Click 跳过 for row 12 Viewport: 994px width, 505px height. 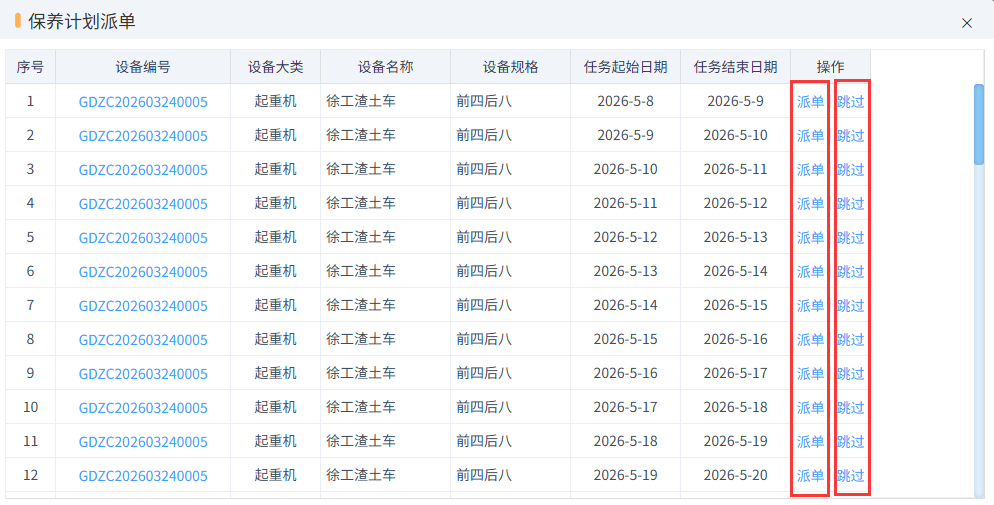tap(851, 476)
